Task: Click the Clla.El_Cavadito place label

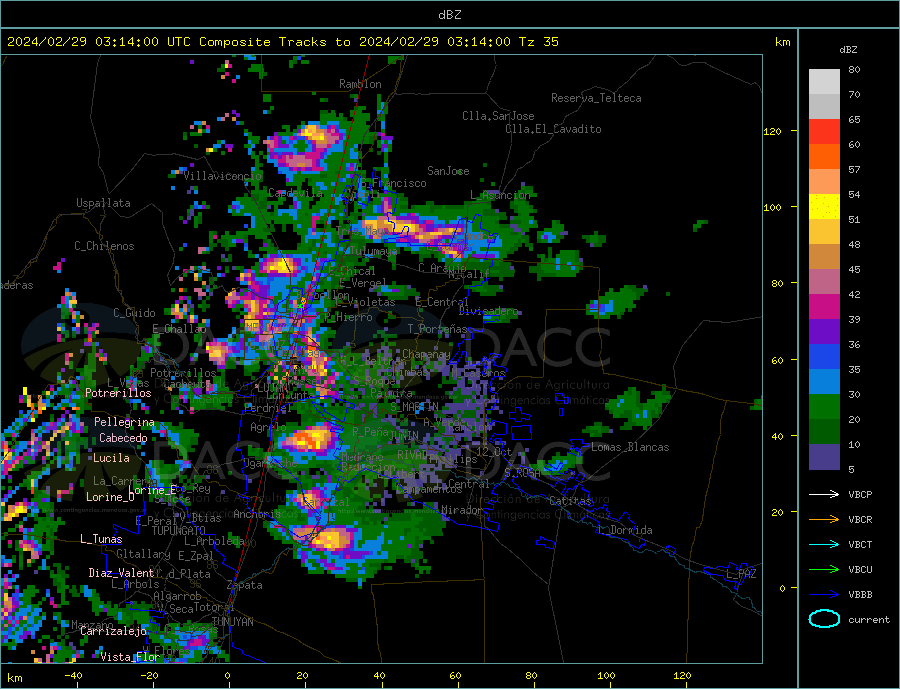Action: pos(553,129)
